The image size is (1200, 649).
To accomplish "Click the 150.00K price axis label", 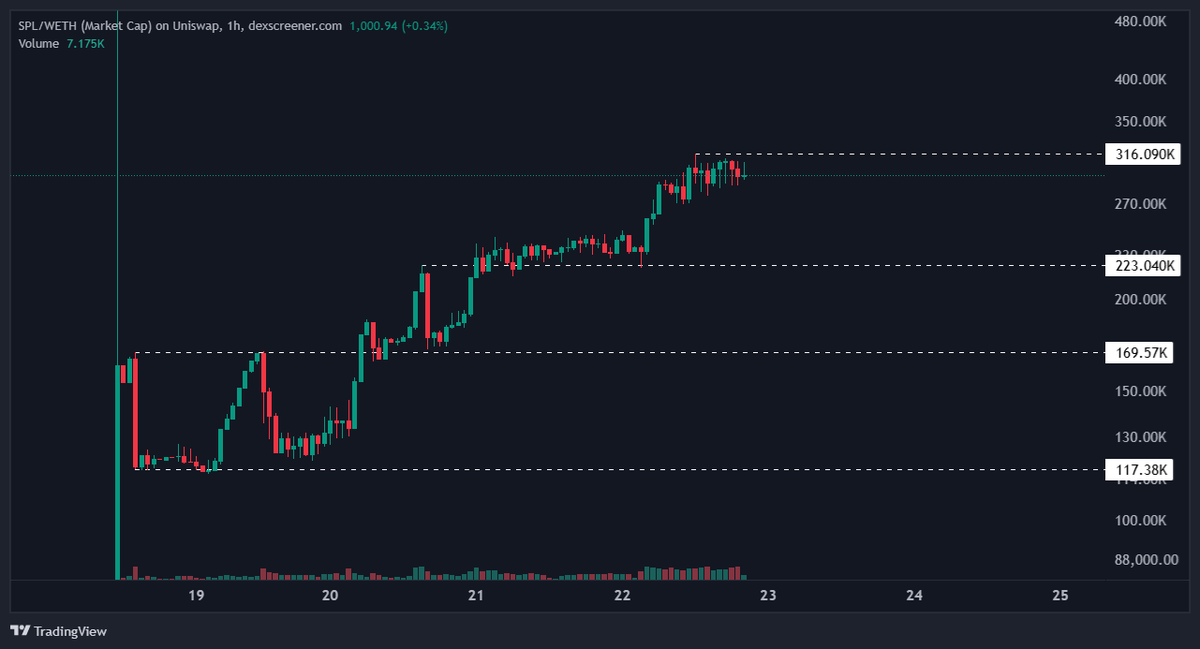I will 1140,391.
